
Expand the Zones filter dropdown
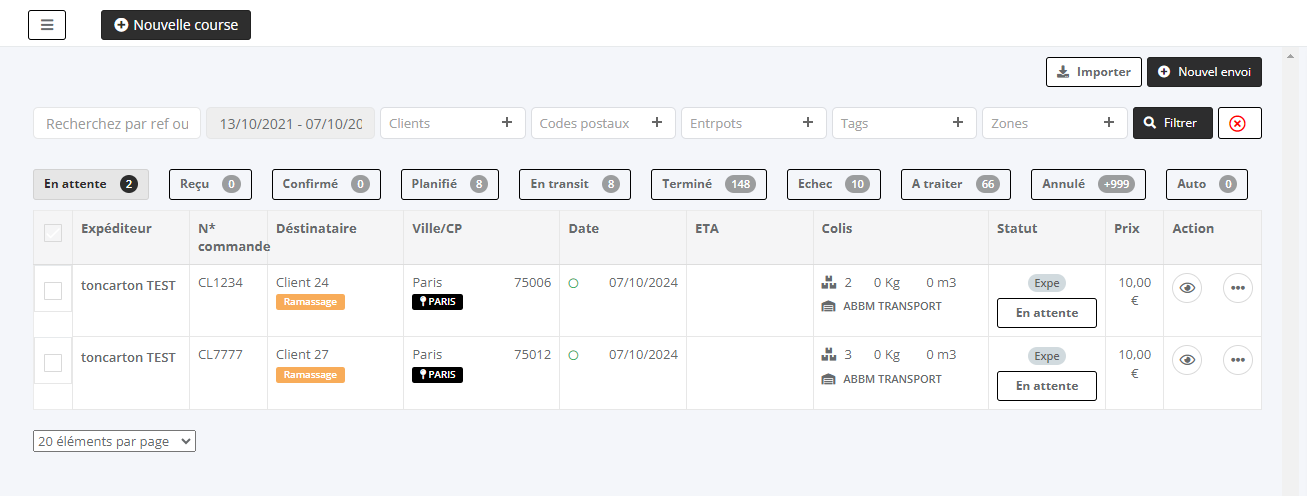coord(1054,123)
